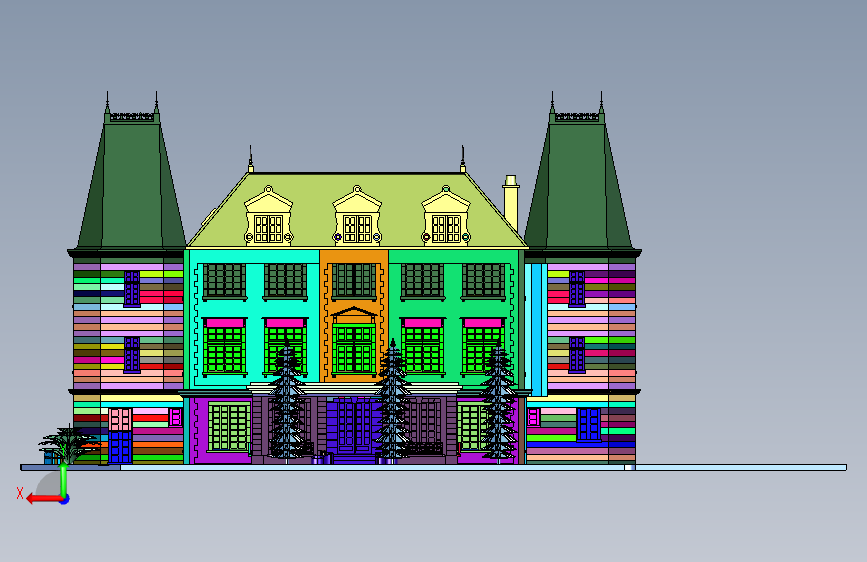Select the cyan vertical strip near right tower
This screenshot has width=867, height=562.
click(x=536, y=330)
